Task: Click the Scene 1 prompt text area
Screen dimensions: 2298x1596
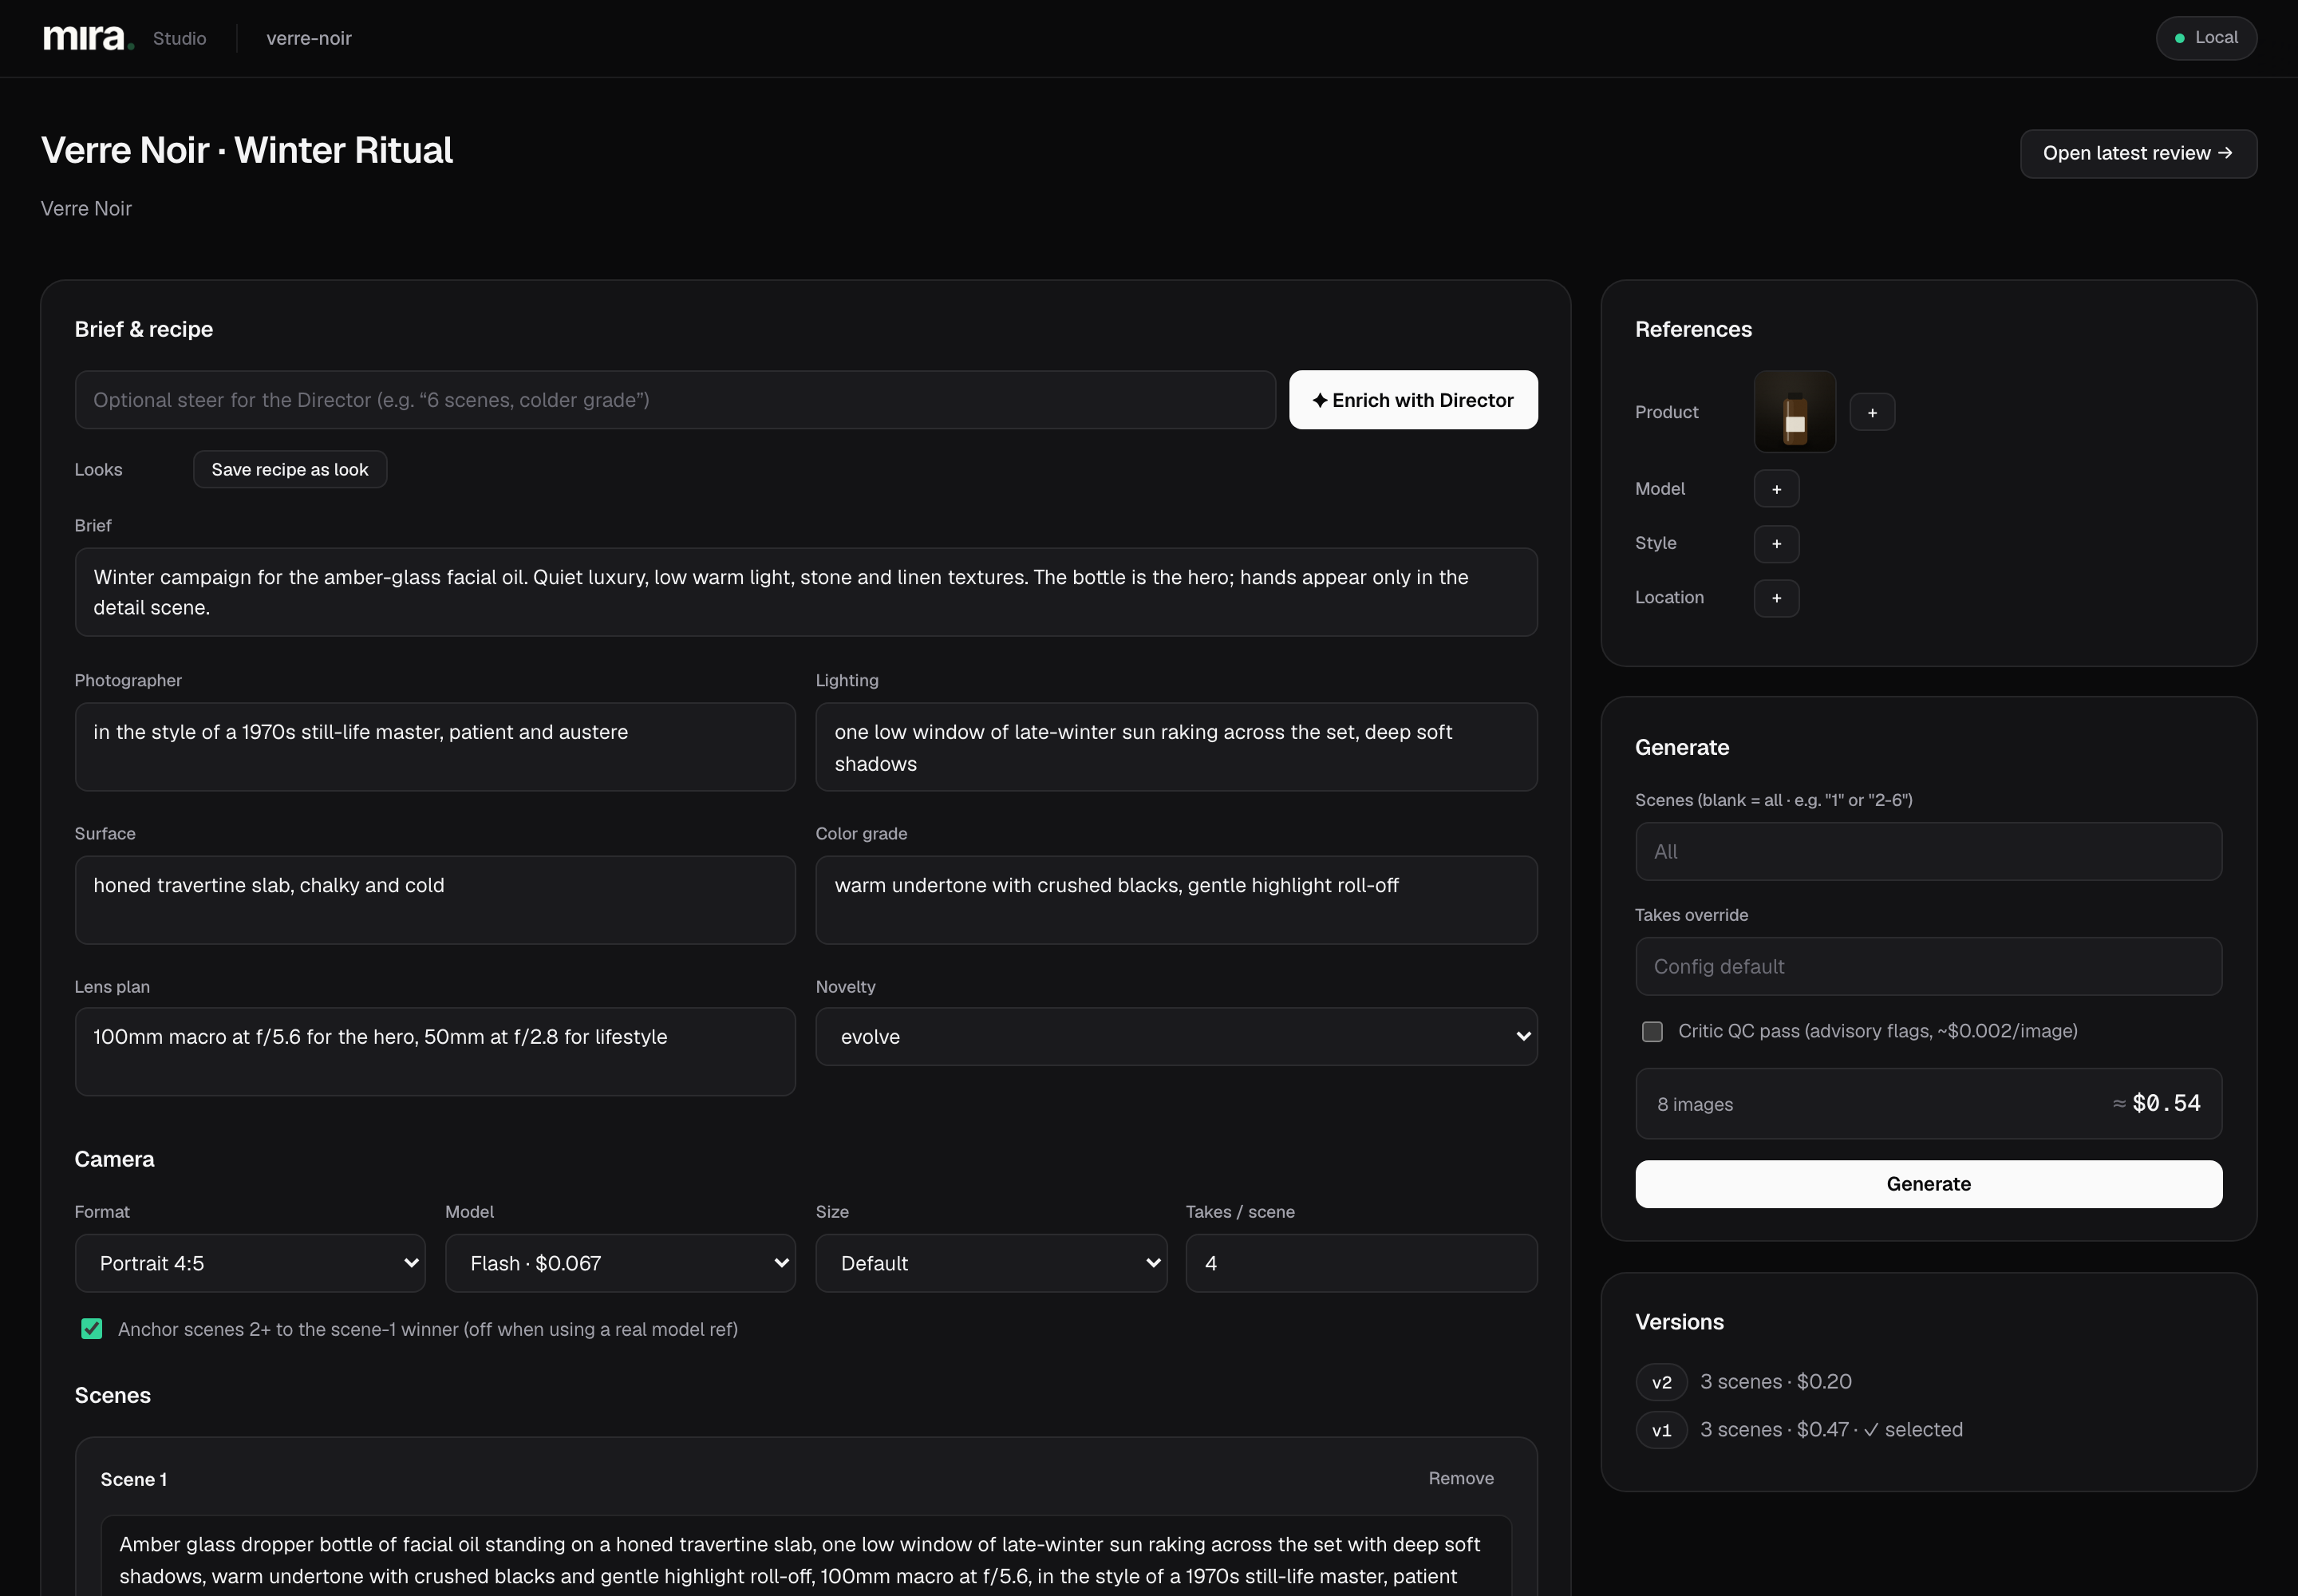Action: (x=806, y=1556)
